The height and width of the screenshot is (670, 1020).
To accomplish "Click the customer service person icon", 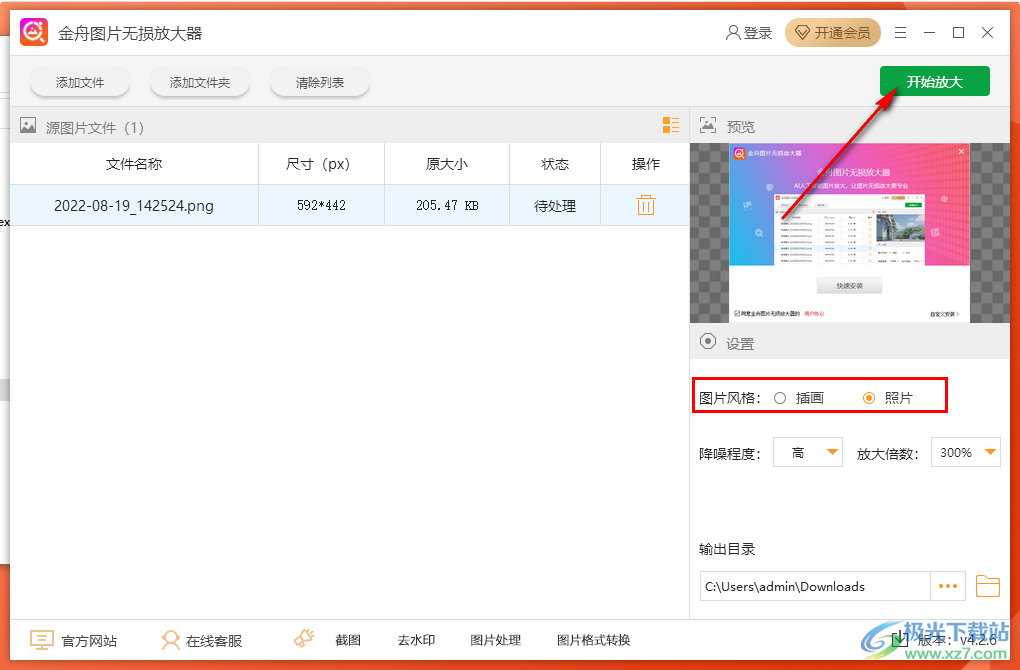I will tap(170, 640).
